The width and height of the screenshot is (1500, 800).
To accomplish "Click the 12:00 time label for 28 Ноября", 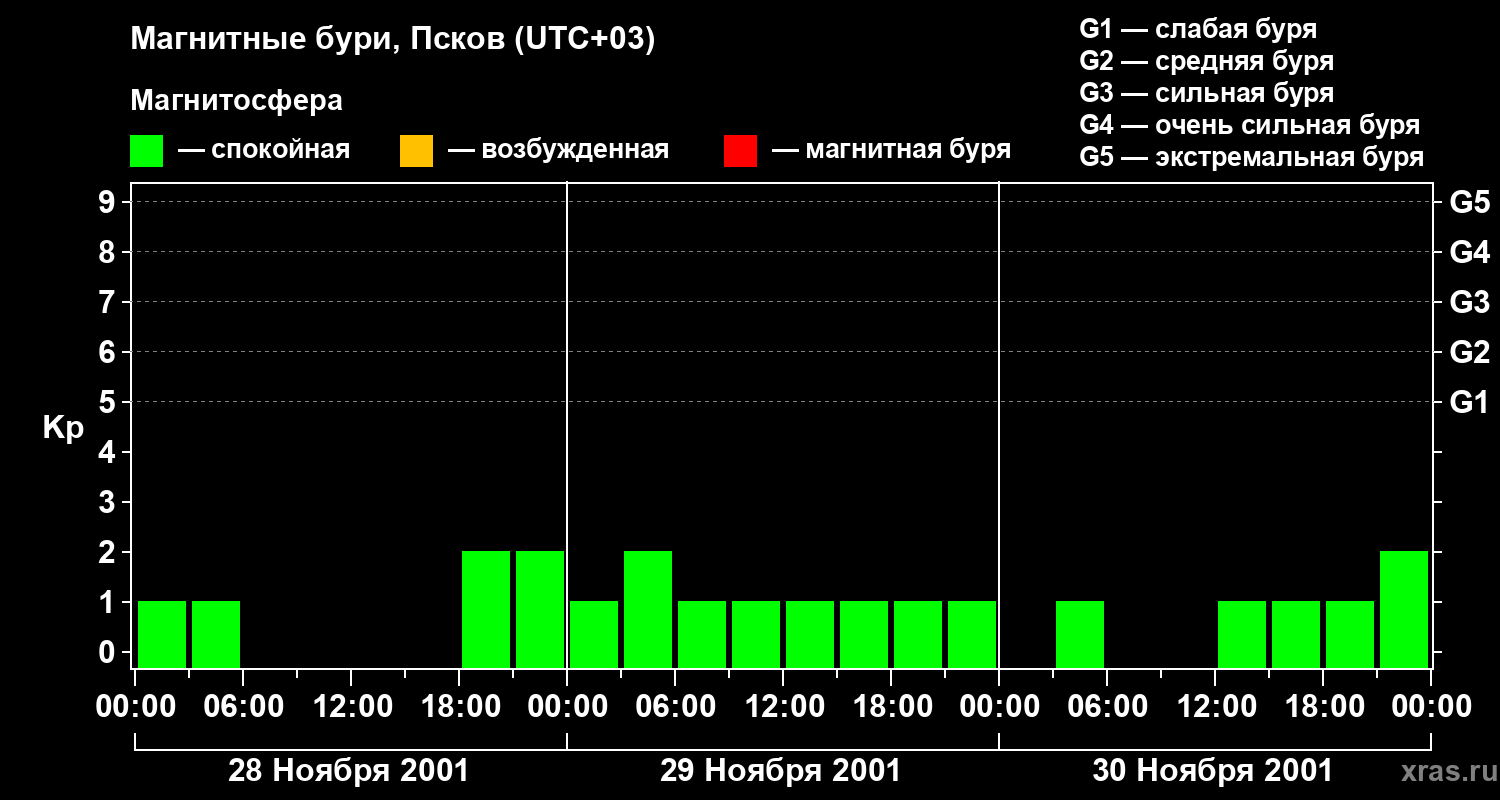I will click(x=351, y=707).
